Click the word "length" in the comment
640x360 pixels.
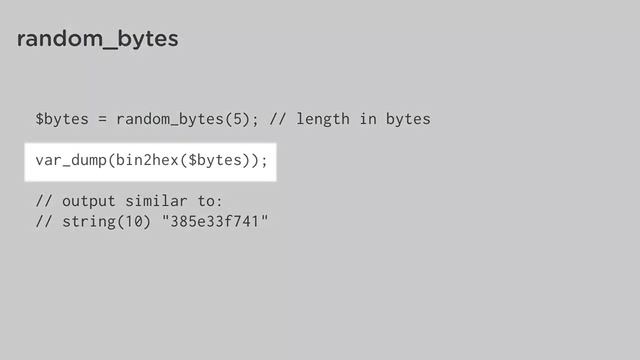(x=323, y=119)
